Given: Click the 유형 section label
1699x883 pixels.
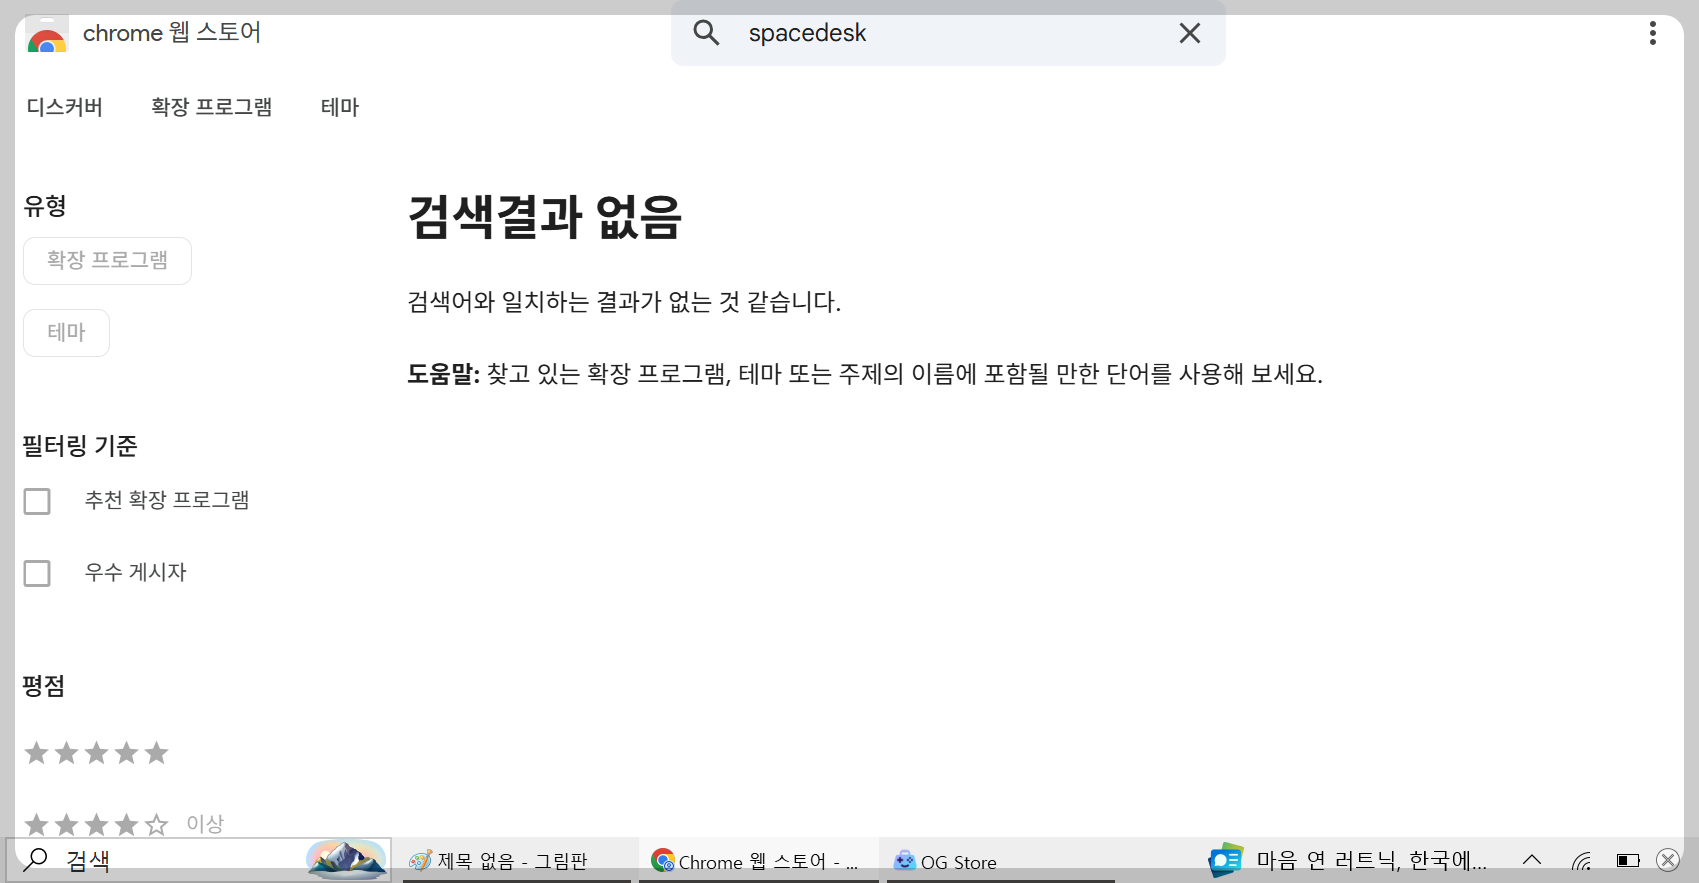Looking at the screenshot, I should click(x=45, y=206).
